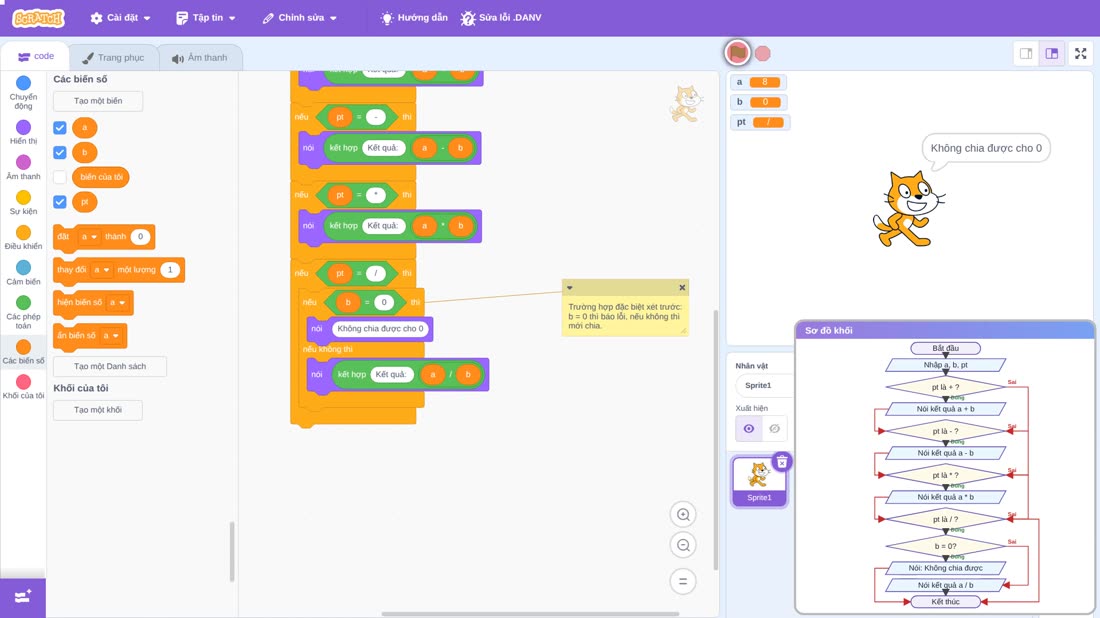Open the Cài đặt dropdown menu
The image size is (1100, 618).
click(120, 18)
